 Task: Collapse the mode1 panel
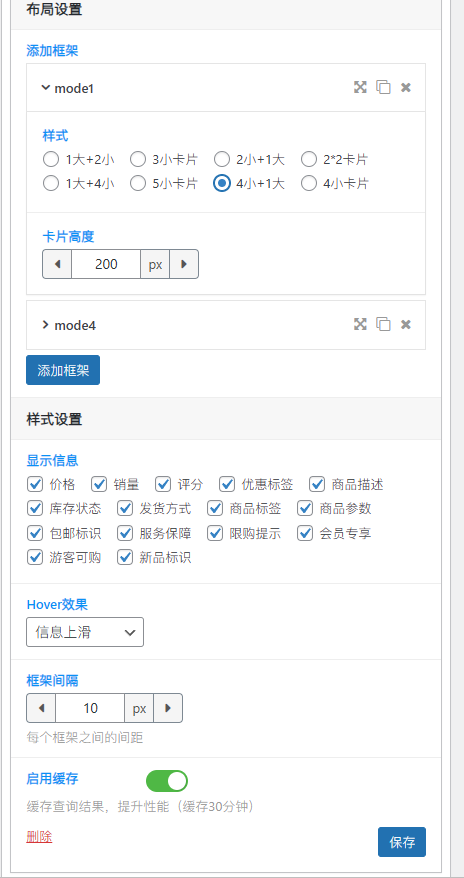point(46,88)
